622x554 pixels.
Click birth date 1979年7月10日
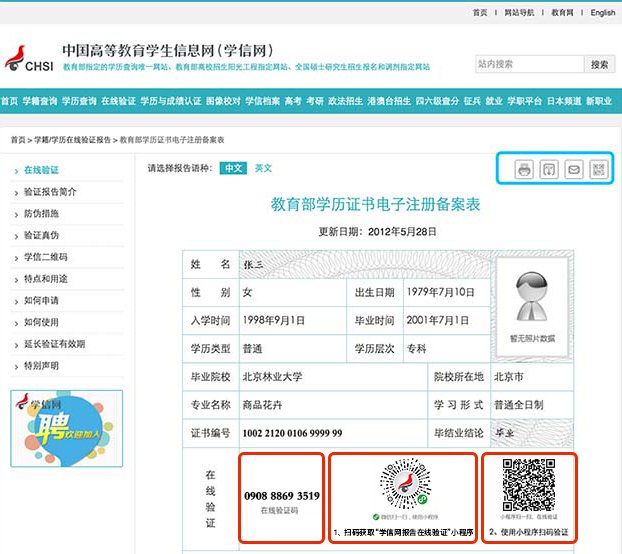pyautogui.click(x=440, y=292)
